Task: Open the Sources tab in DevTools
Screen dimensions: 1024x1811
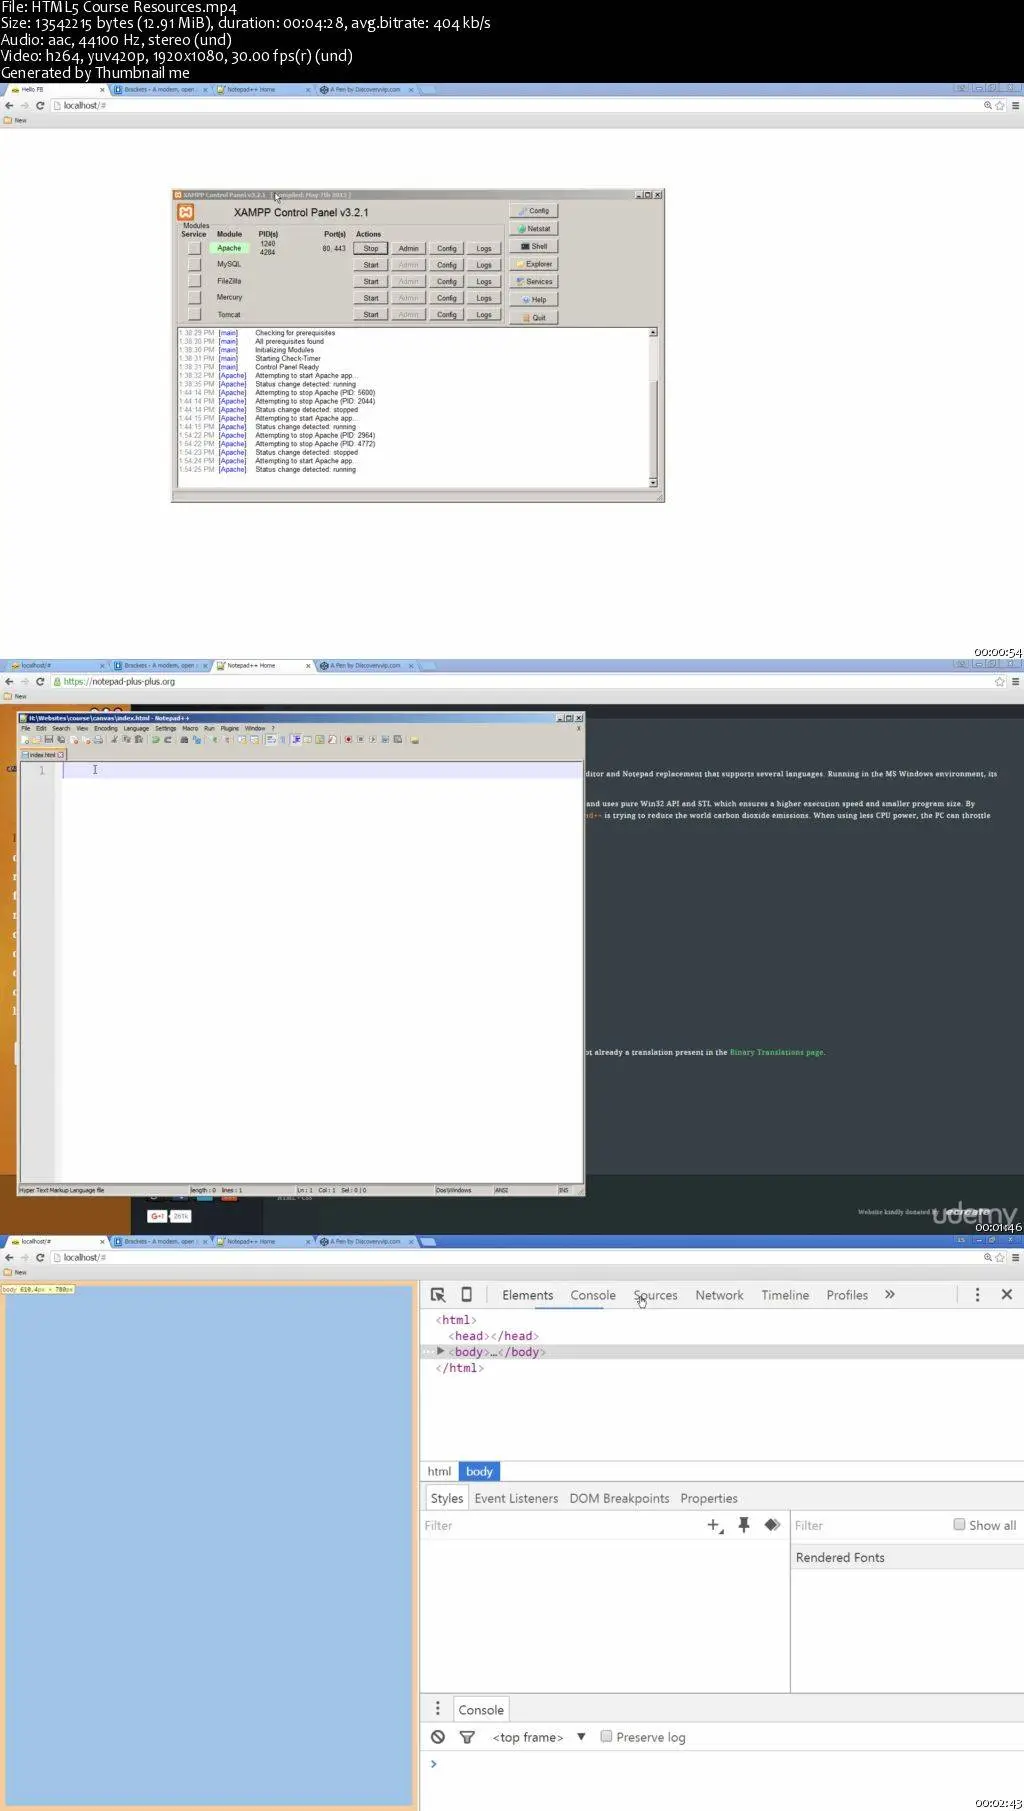Action: (x=655, y=1295)
